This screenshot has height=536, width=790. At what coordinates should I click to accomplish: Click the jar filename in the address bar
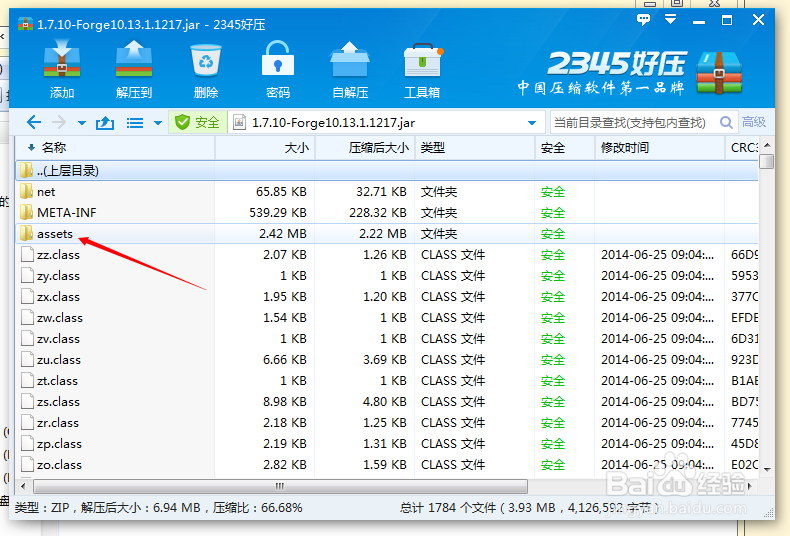(x=333, y=123)
